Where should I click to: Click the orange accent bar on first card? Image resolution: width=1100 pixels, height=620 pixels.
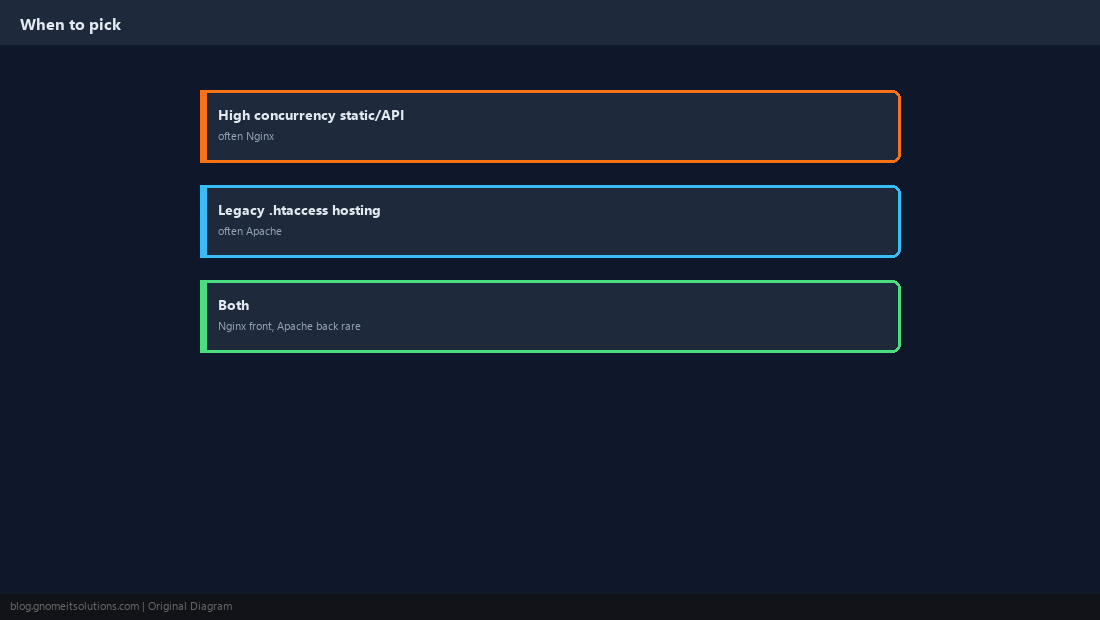(x=203, y=126)
